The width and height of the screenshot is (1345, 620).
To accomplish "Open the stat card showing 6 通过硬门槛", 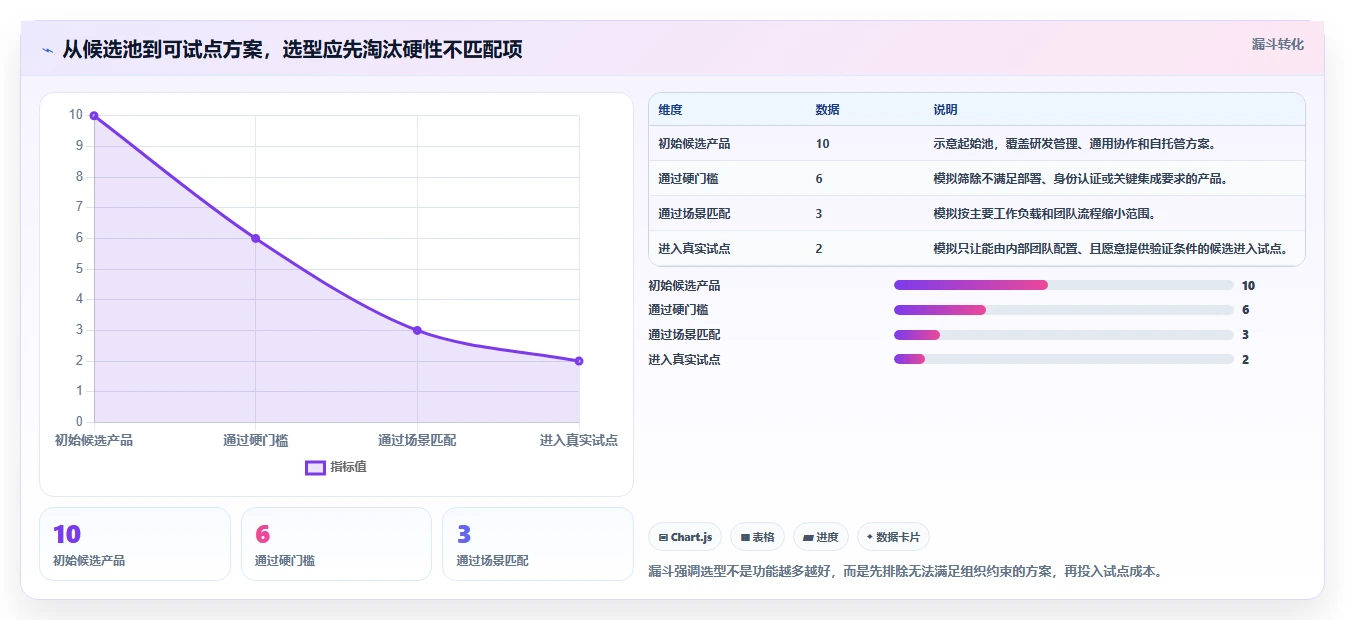I will coord(336,544).
